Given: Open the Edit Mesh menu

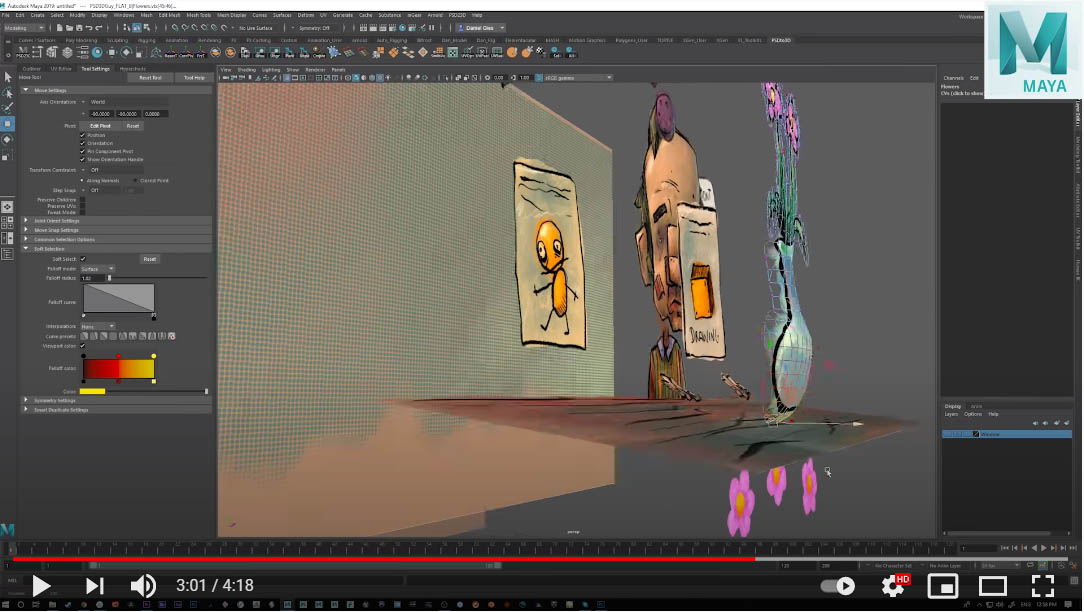Looking at the screenshot, I should point(169,15).
